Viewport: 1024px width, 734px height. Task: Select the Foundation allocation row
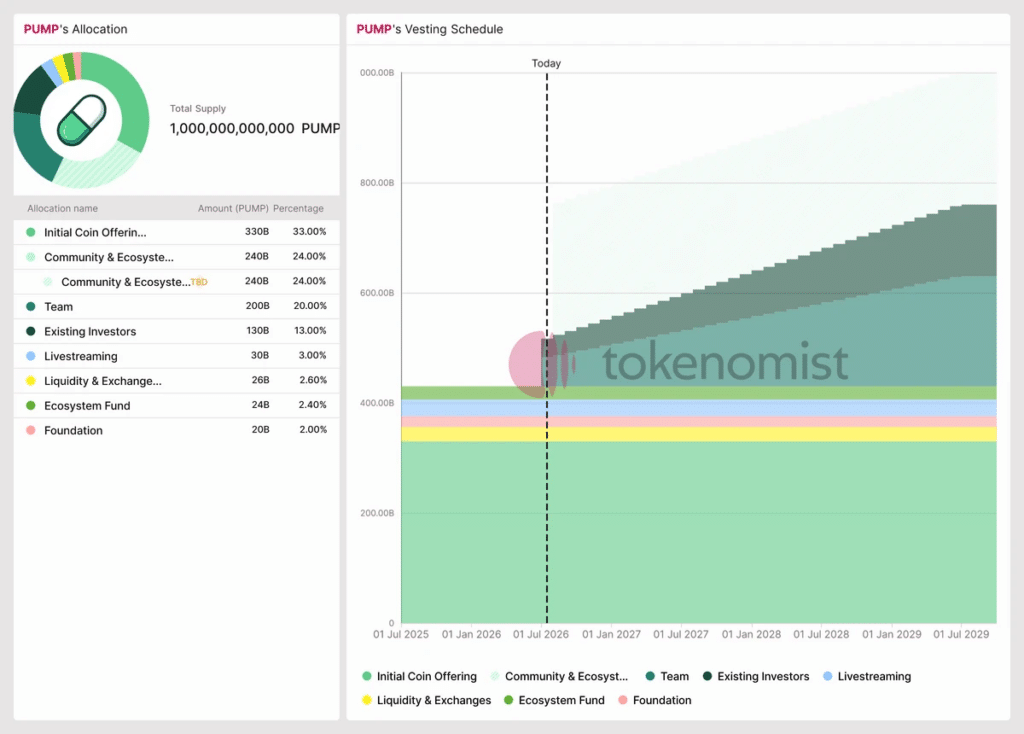click(176, 430)
